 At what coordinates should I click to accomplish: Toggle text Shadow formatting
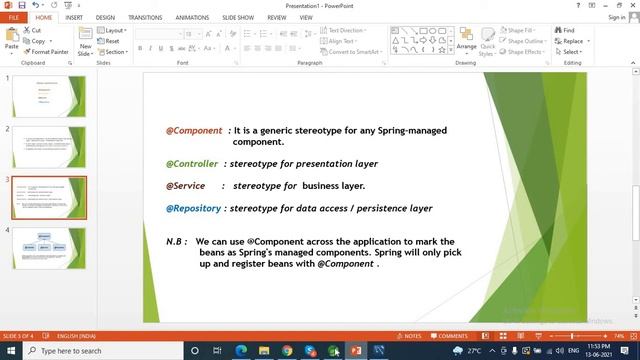pos(171,49)
